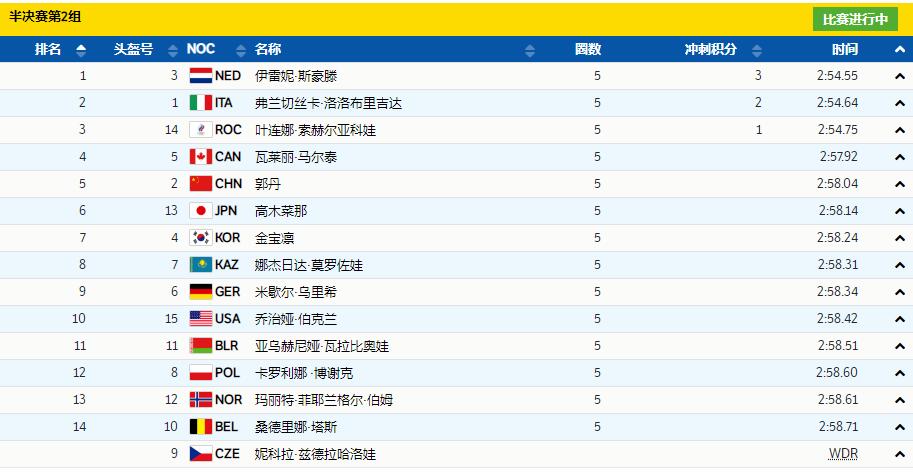Click the Norway flag icon

201,399
